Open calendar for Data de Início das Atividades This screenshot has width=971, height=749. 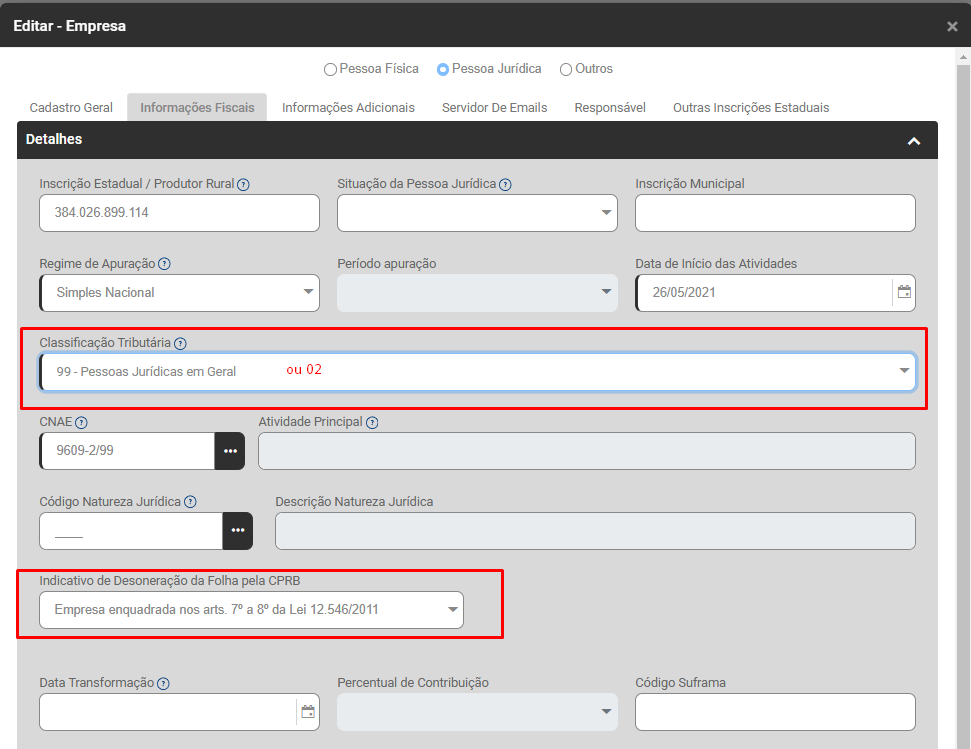click(904, 293)
